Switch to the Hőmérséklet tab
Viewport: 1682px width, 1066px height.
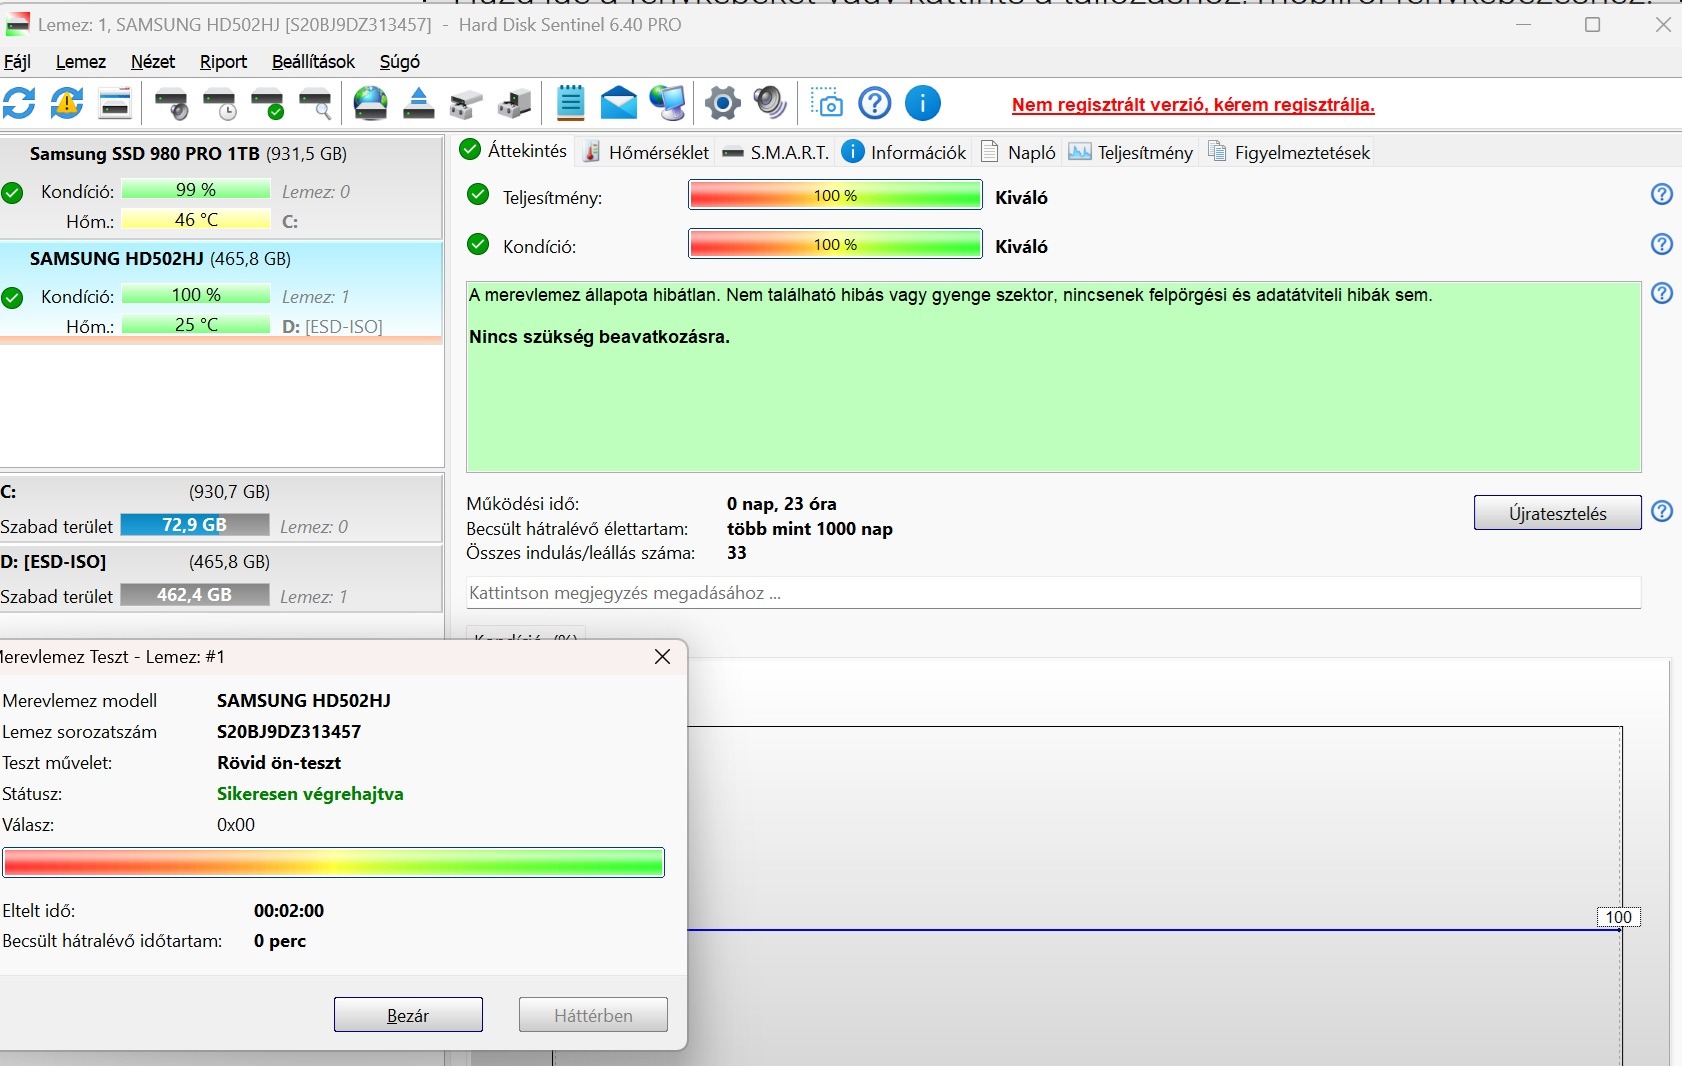coord(646,152)
